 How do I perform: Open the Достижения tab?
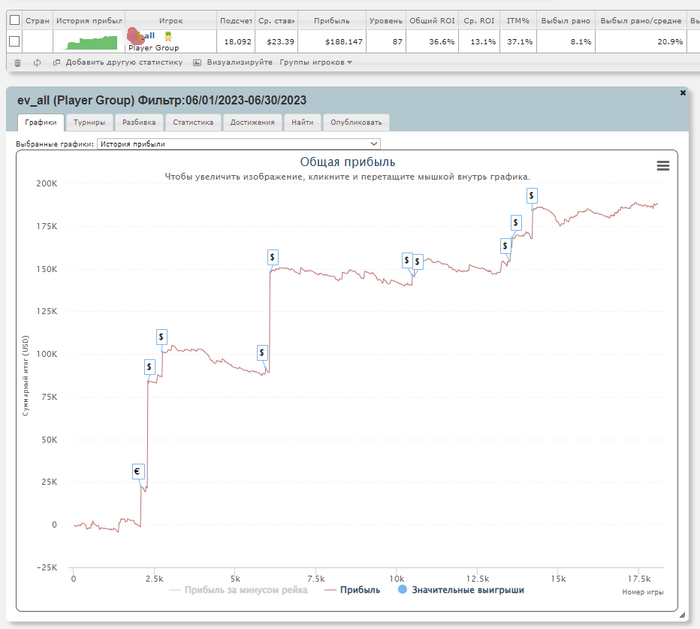[252, 122]
